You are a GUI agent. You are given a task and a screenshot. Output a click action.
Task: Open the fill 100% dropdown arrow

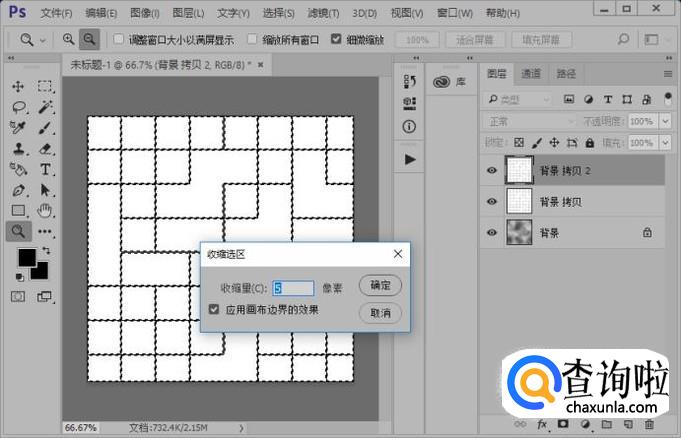click(x=665, y=143)
